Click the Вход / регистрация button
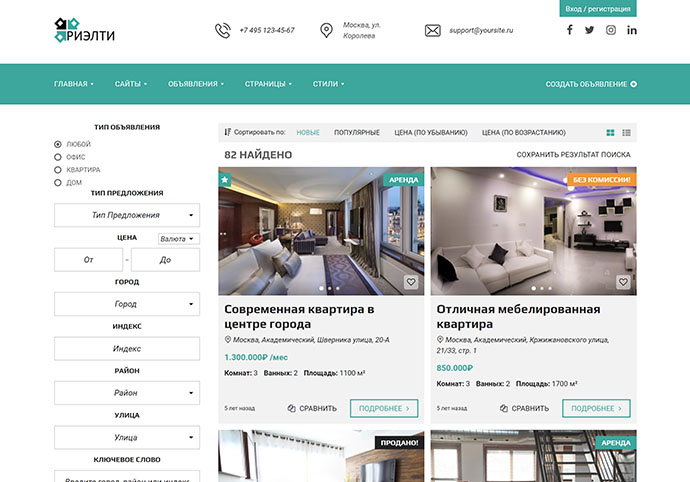Screen dimensions: 690x482 pyautogui.click(x=598, y=8)
